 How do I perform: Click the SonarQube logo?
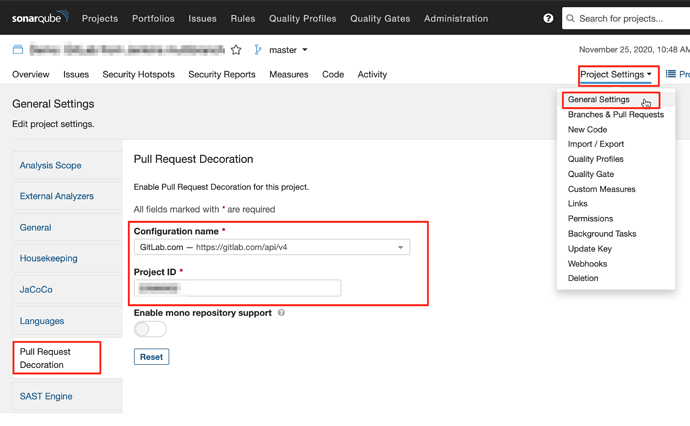[x=40, y=17]
